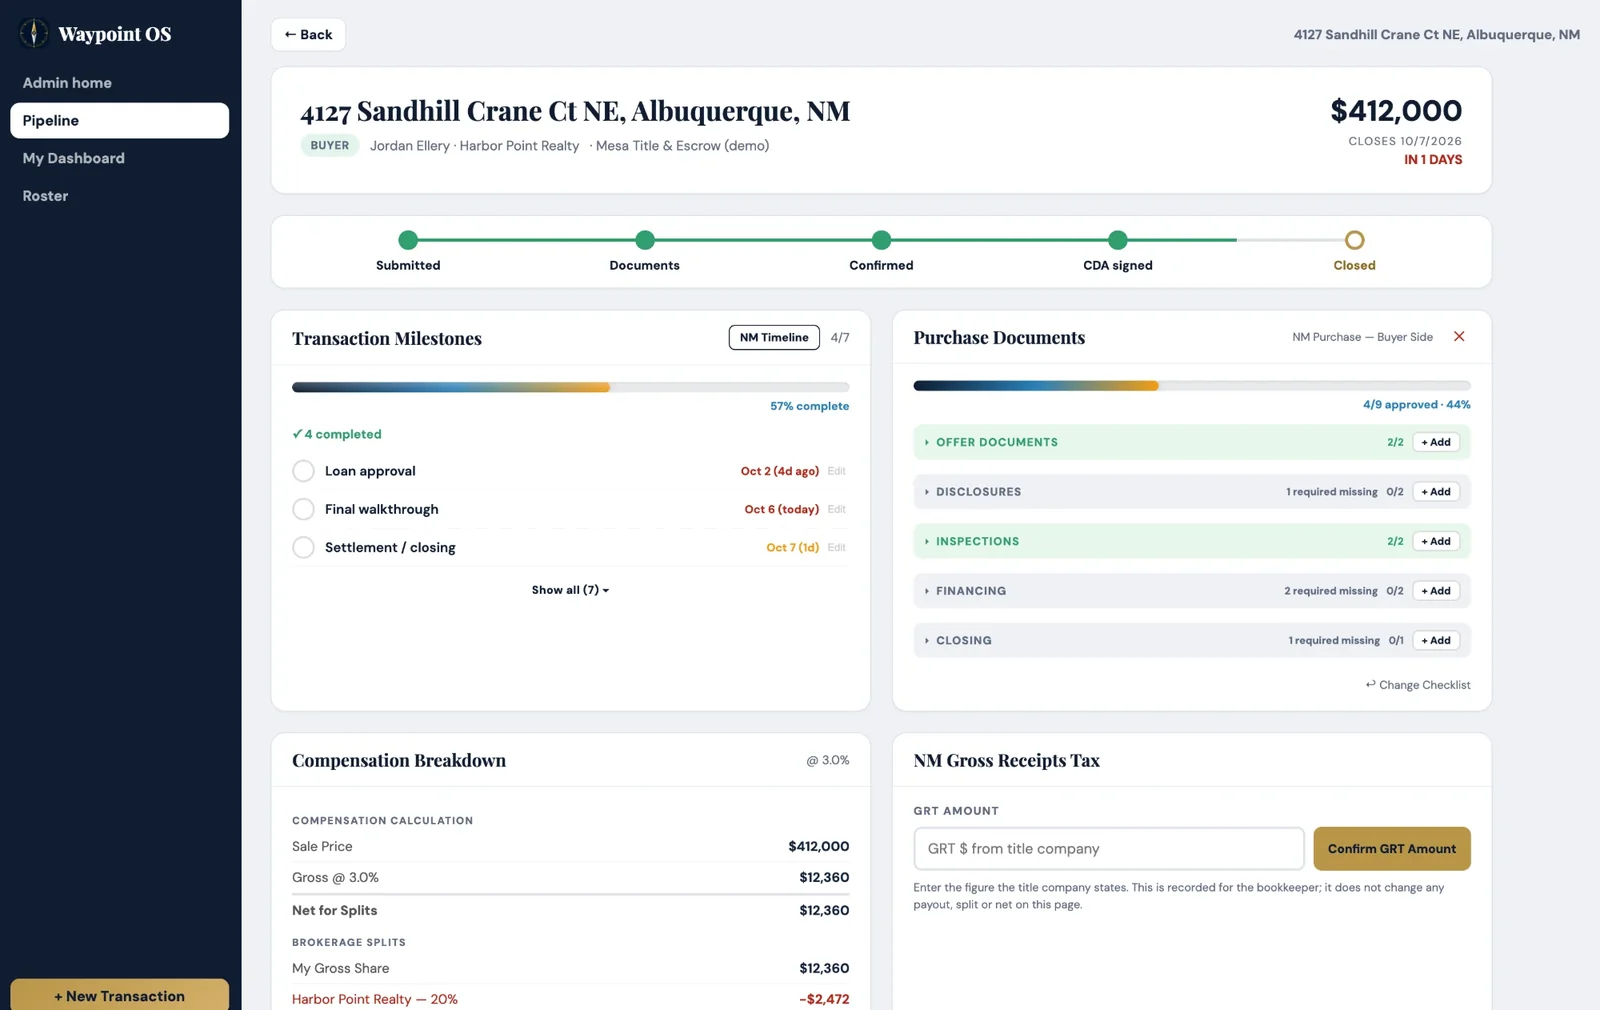The height and width of the screenshot is (1010, 1600).
Task: Check off the Loan approval milestone
Action: click(x=303, y=471)
